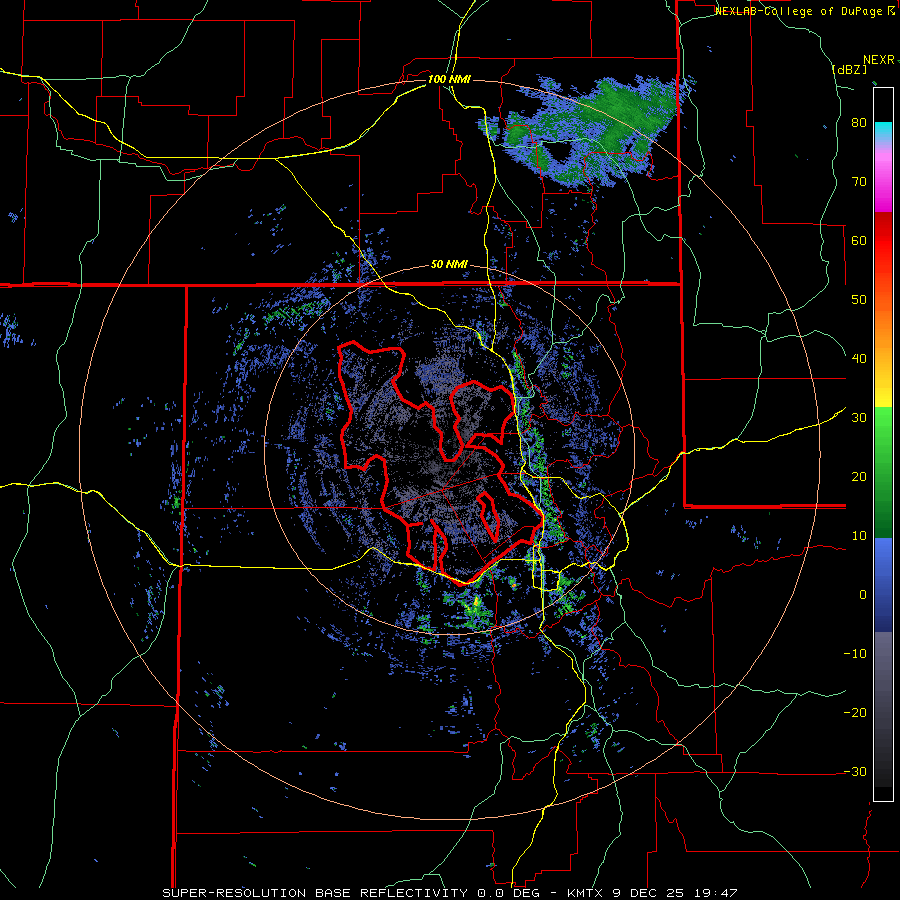Click the 60 value on dBZ scale
Viewport: 900px width, 900px height.
pos(859,240)
